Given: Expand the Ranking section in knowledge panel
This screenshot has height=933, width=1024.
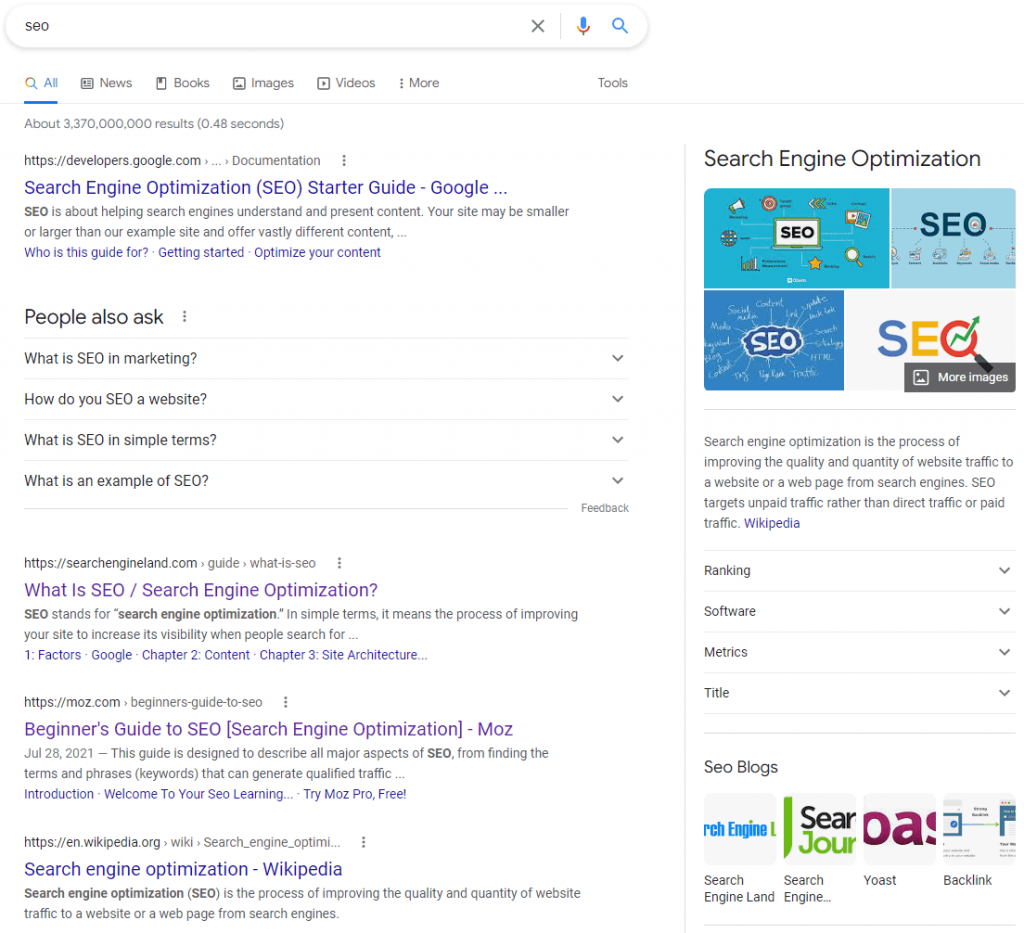Looking at the screenshot, I should (x=1004, y=570).
